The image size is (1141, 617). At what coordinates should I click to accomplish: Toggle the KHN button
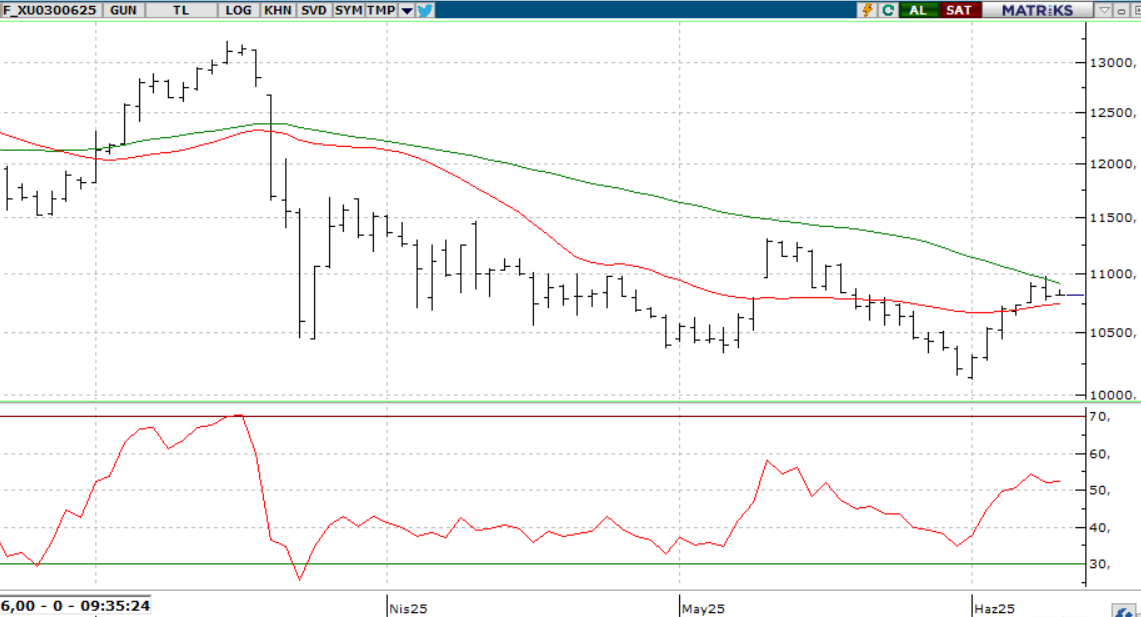coord(277,10)
